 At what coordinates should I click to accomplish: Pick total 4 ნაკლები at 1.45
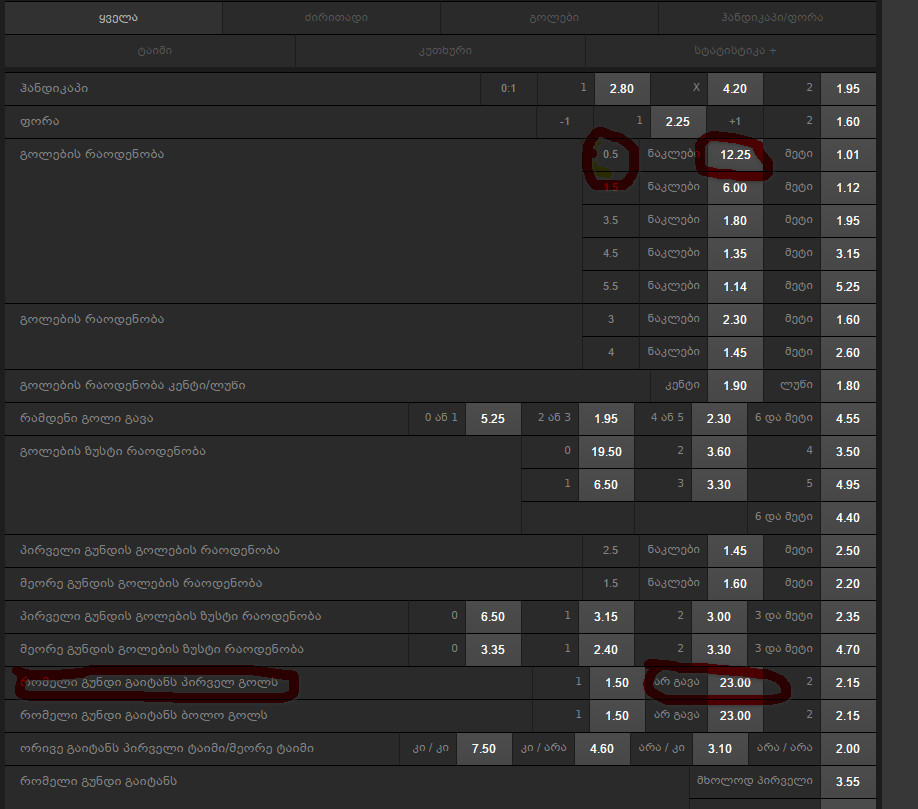[735, 352]
